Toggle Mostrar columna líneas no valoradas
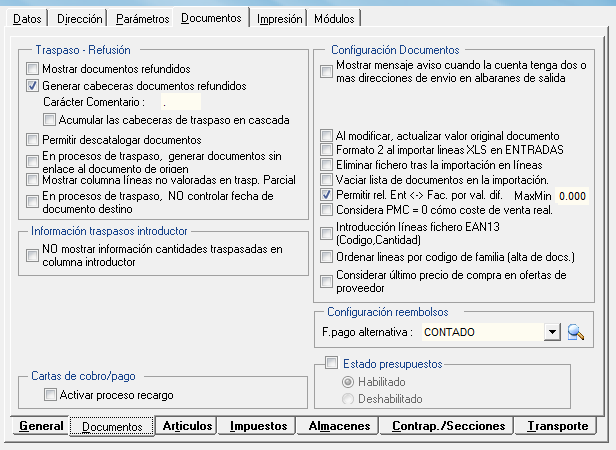The image size is (616, 450). pyautogui.click(x=32, y=180)
